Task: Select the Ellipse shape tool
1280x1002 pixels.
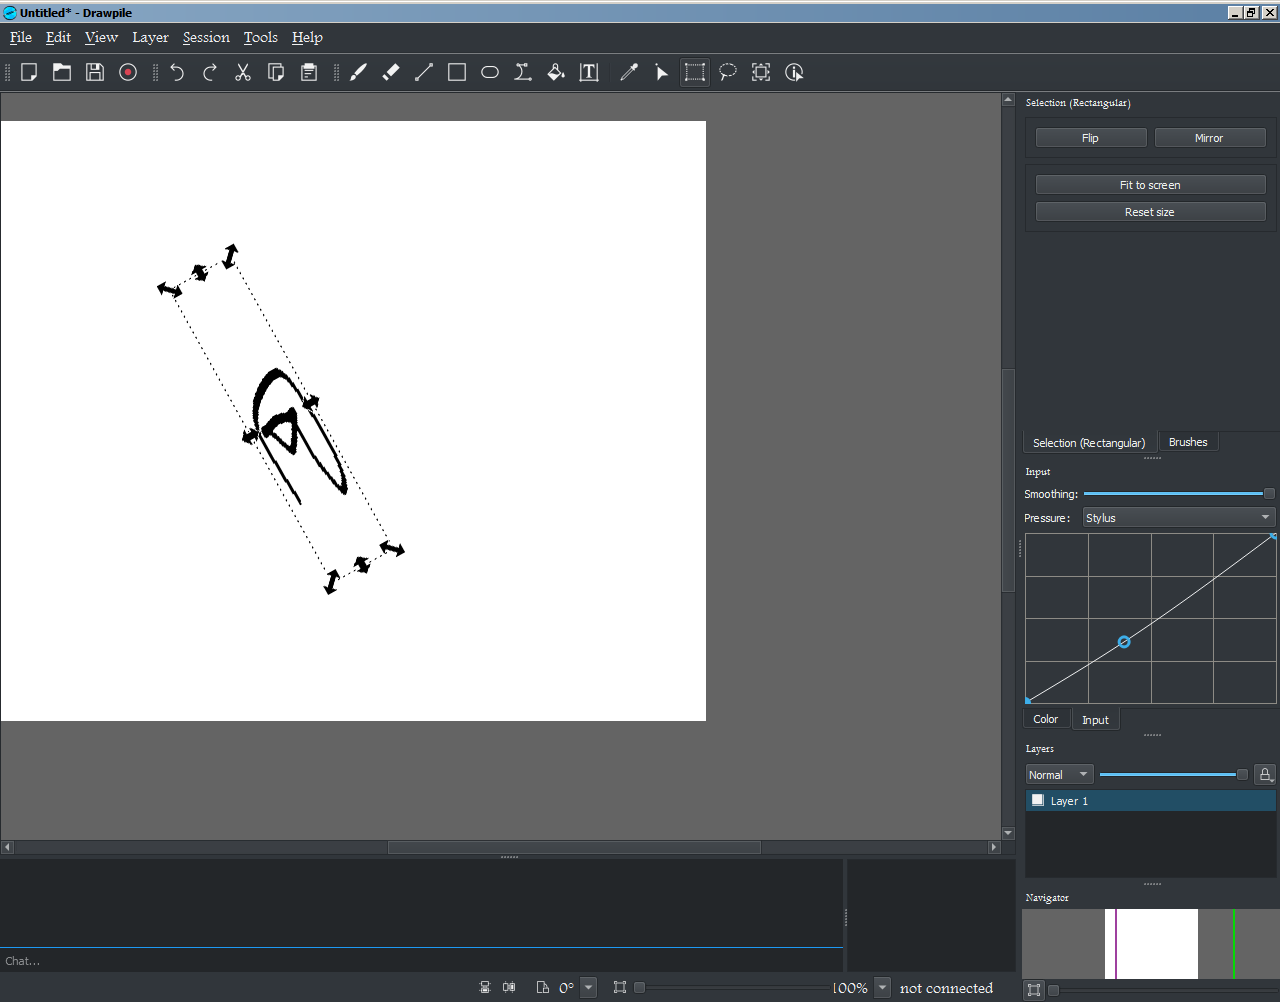Action: point(490,72)
